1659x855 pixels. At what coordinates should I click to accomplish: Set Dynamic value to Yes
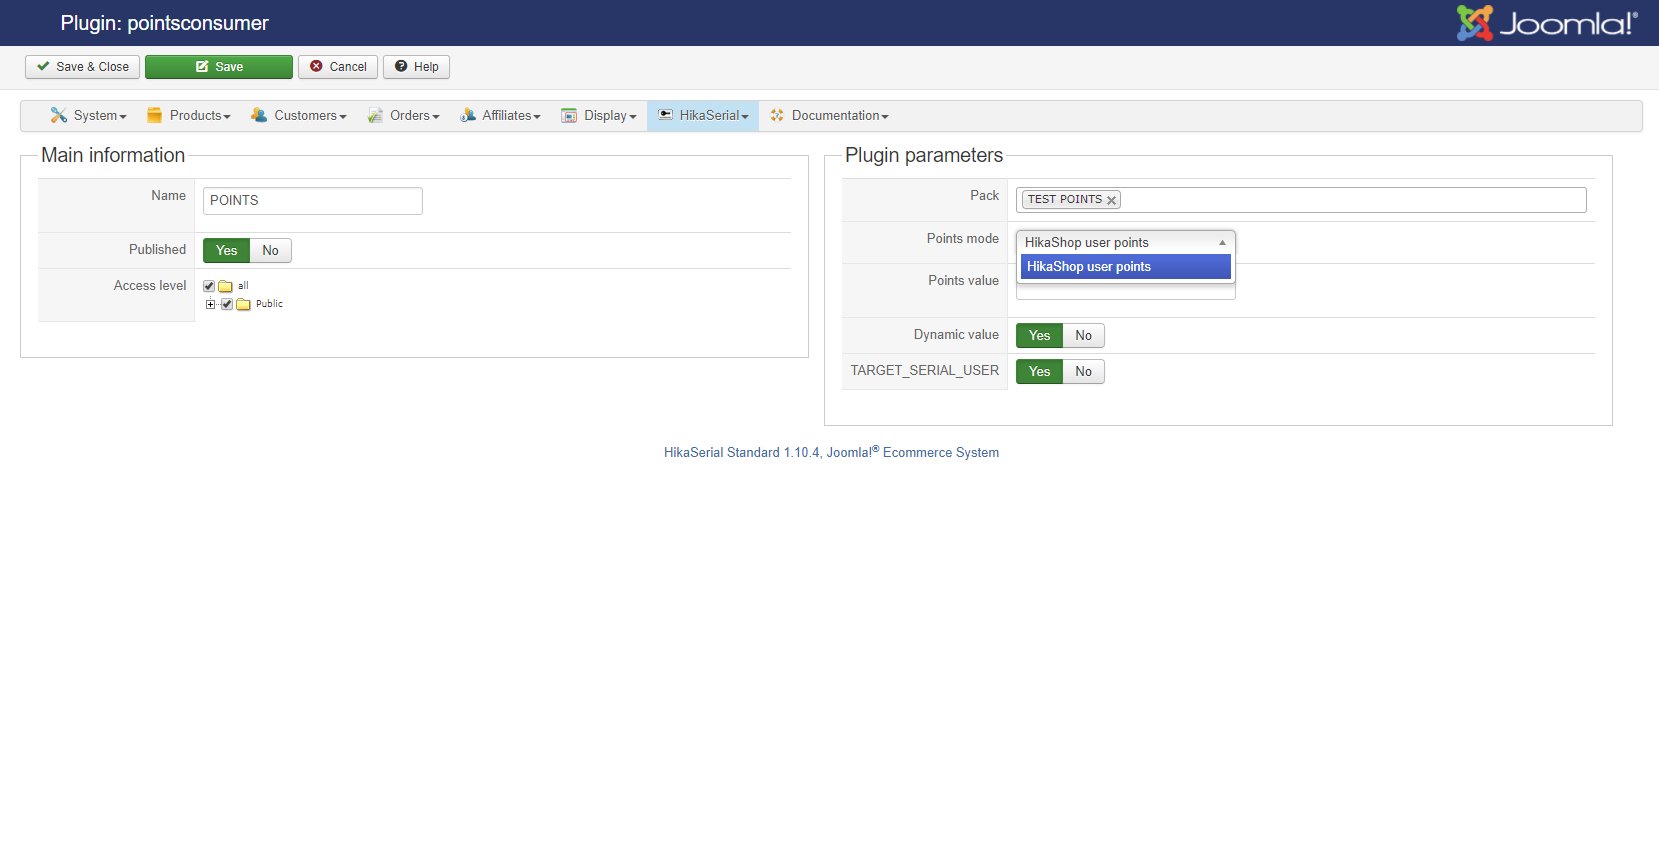(1040, 336)
